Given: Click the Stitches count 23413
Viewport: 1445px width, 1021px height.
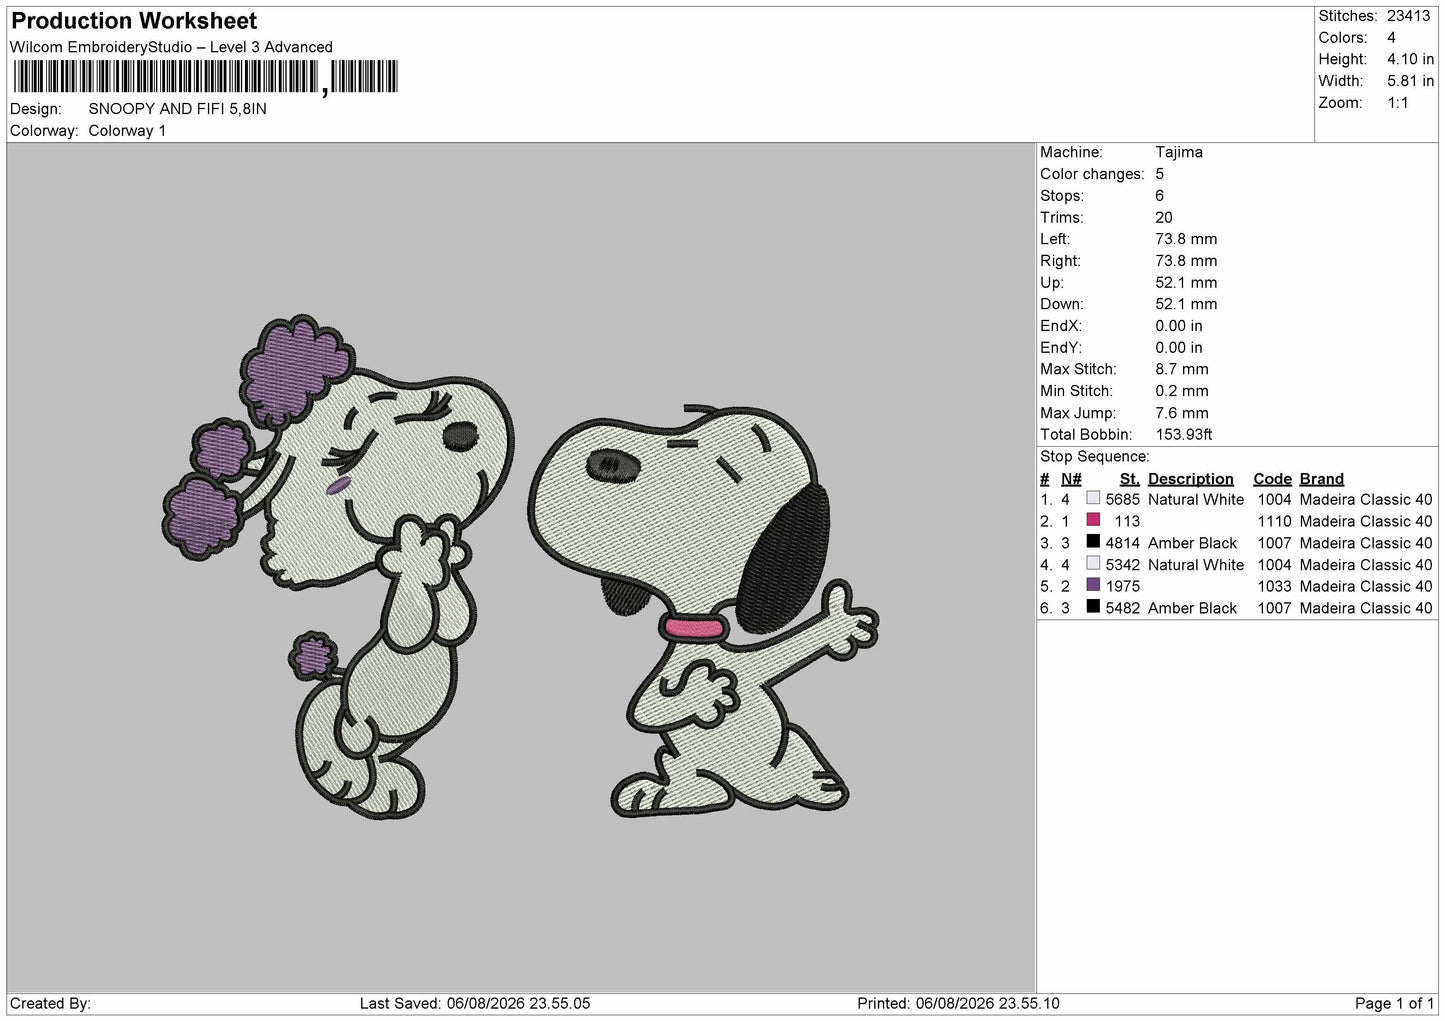Looking at the screenshot, I should pyautogui.click(x=1410, y=16).
